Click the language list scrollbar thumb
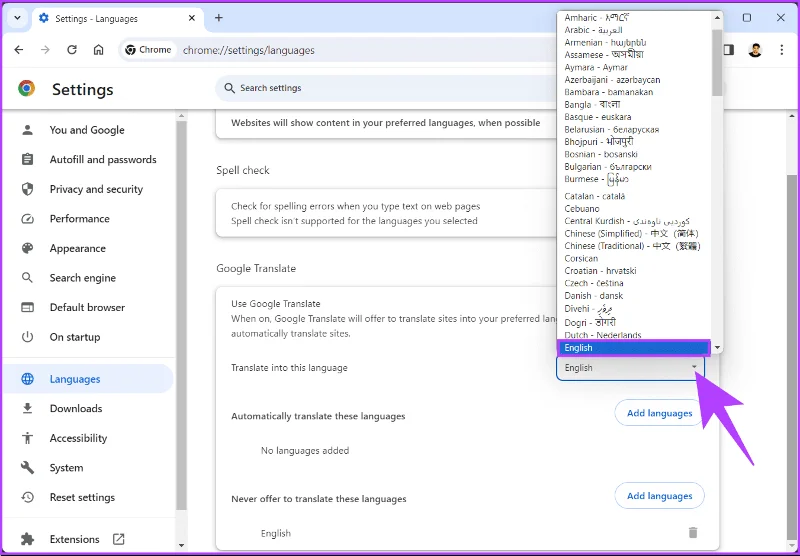The width and height of the screenshot is (800, 556). pyautogui.click(x=717, y=62)
